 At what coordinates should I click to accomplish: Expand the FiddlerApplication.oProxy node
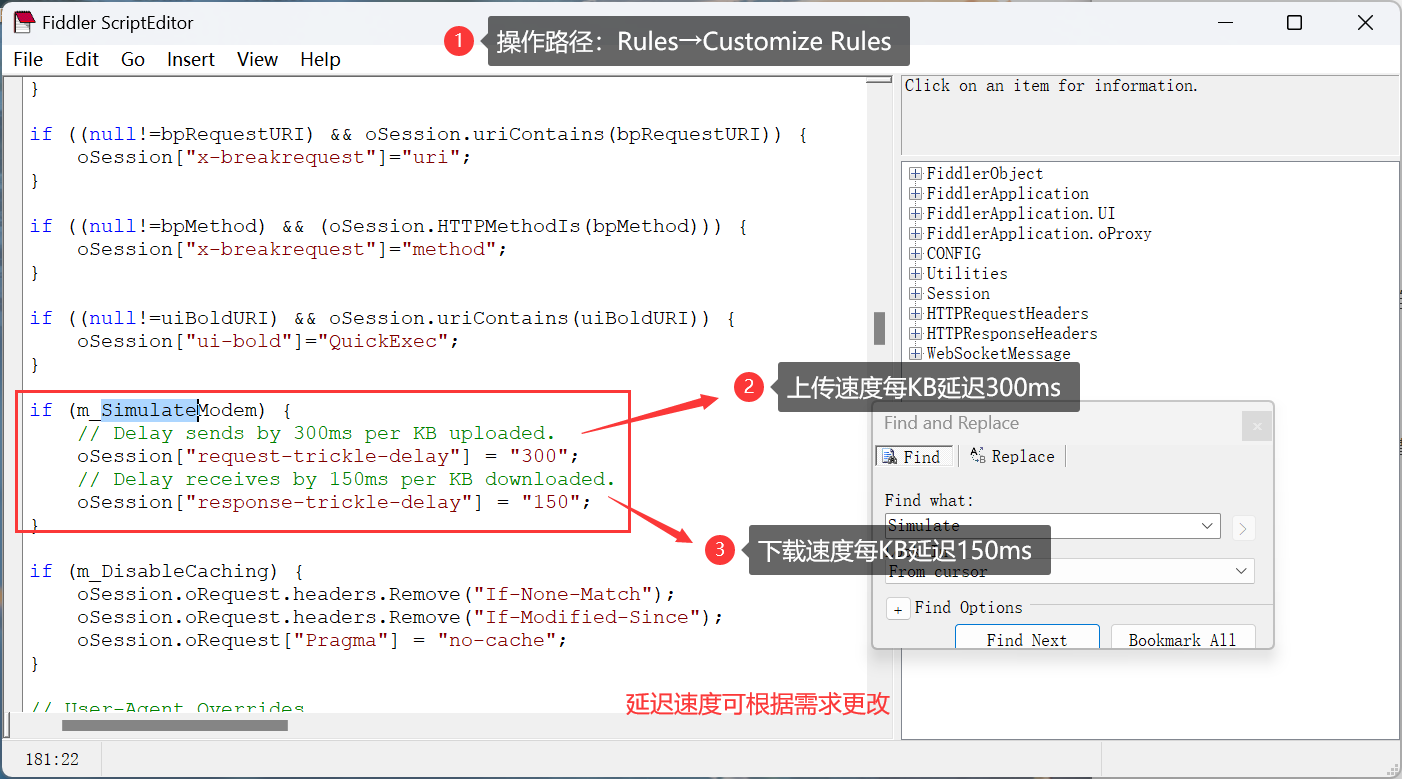(x=915, y=234)
